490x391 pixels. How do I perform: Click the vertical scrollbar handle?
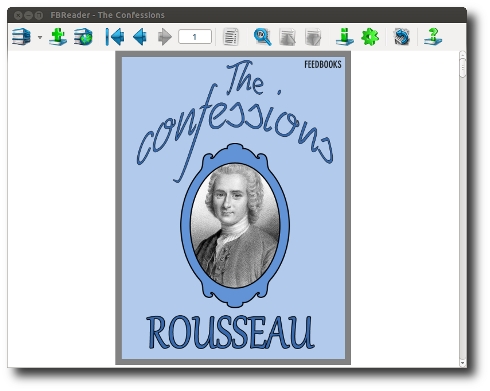(463, 68)
